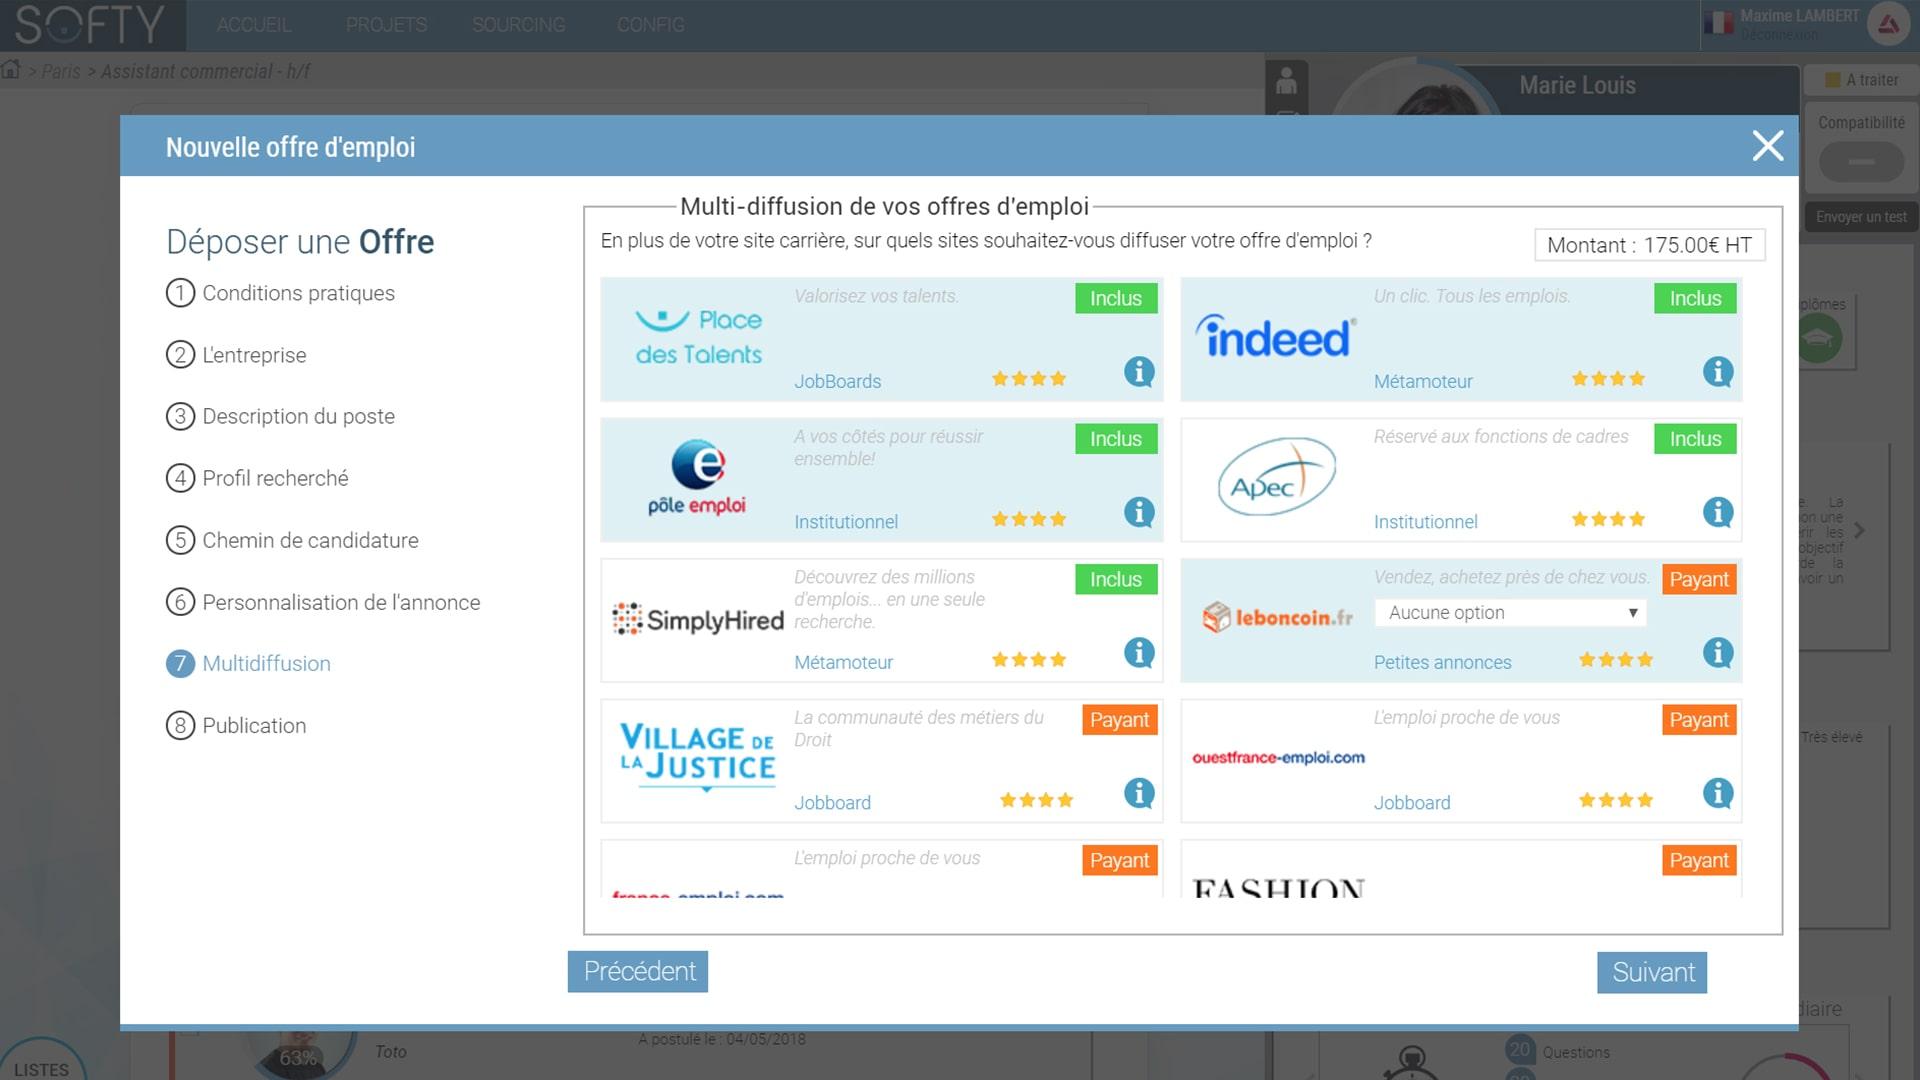Show info about Pôle emploi
The height and width of the screenshot is (1080, 1920).
(x=1139, y=512)
